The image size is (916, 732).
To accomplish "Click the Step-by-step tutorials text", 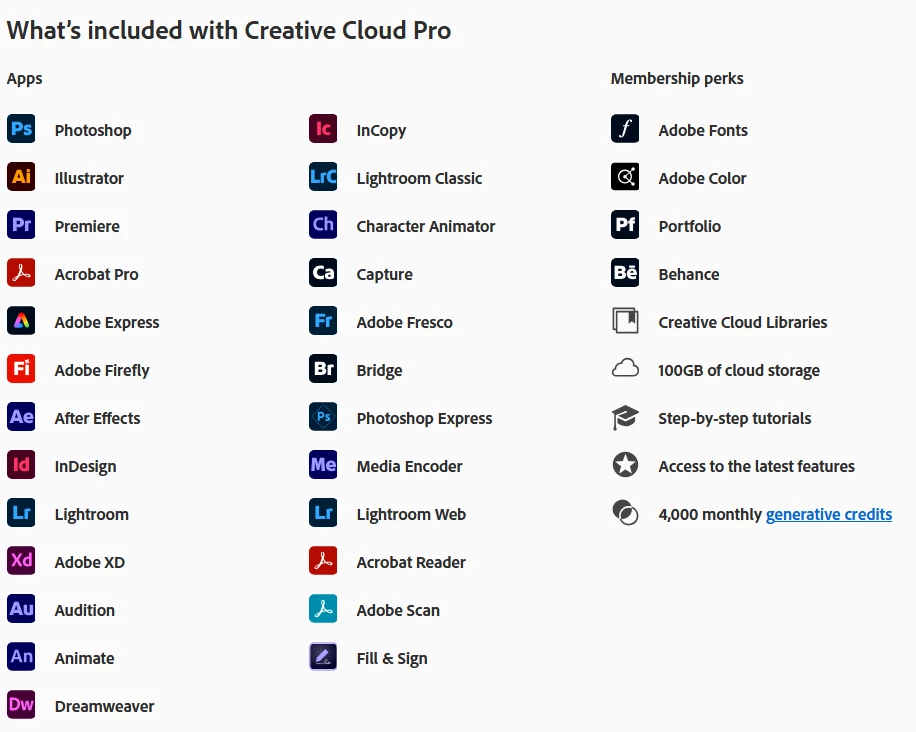I will click(735, 418).
